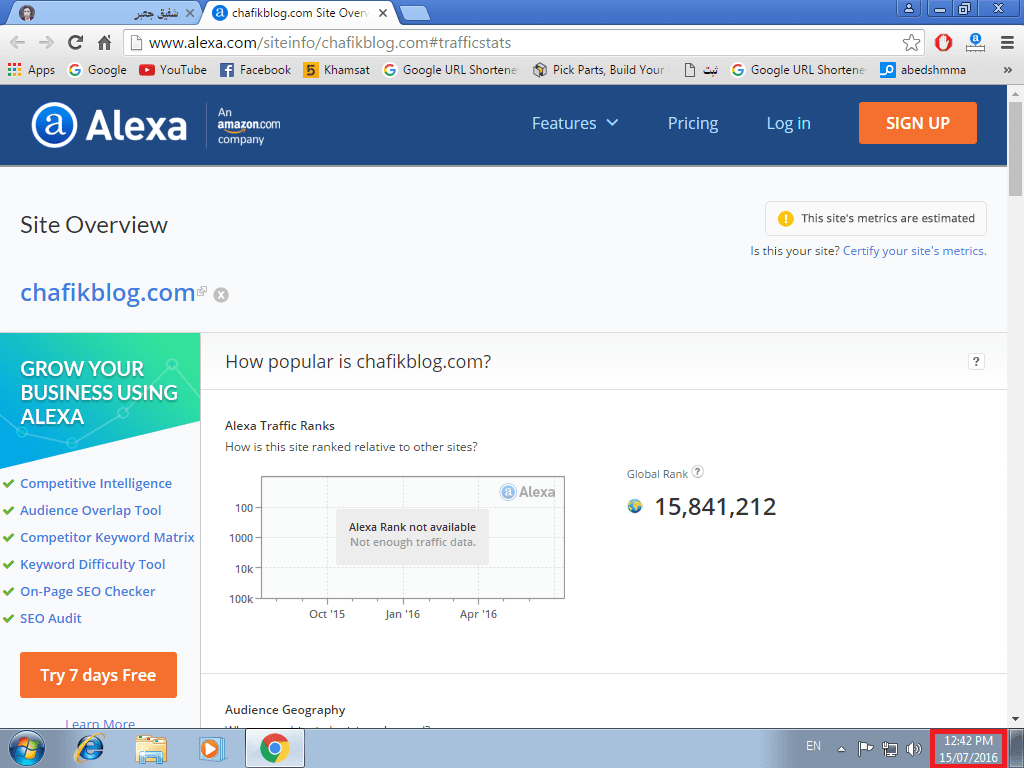Screen dimensions: 1024x768
Task: Open the Pick Parts, Build Your bookmark
Action: pos(600,70)
